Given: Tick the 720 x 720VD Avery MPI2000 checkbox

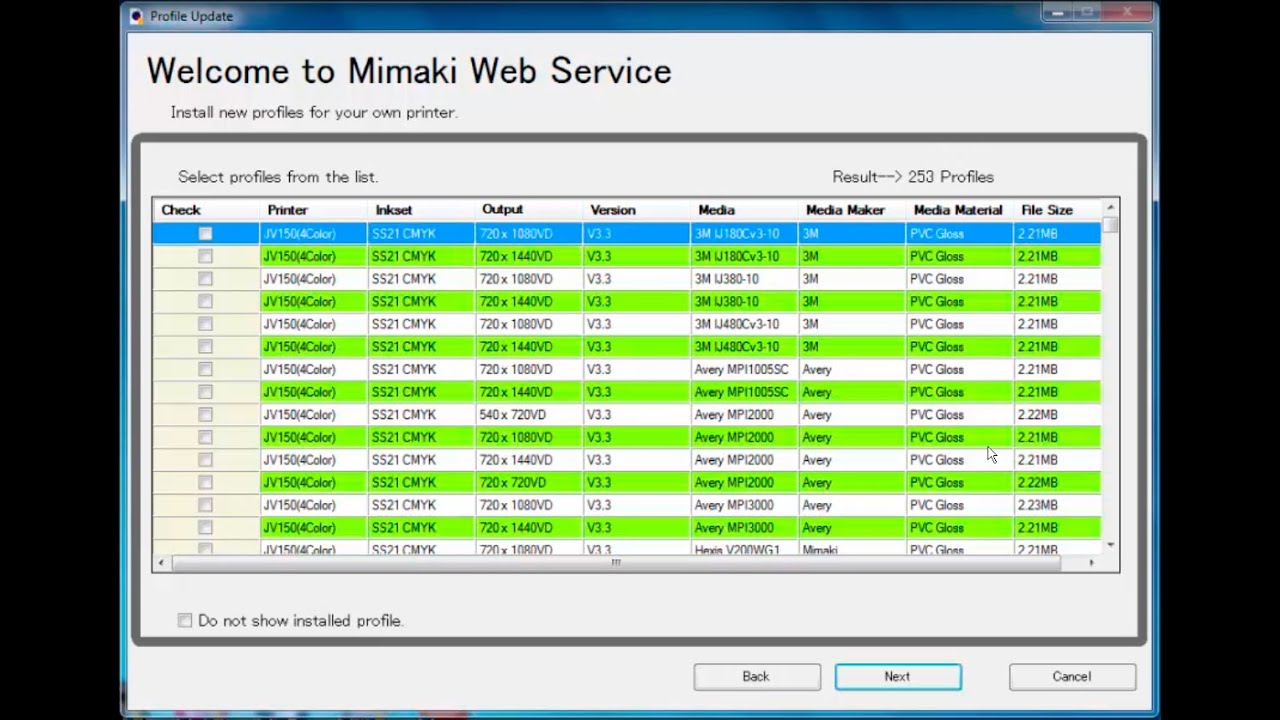Looking at the screenshot, I should pos(205,482).
